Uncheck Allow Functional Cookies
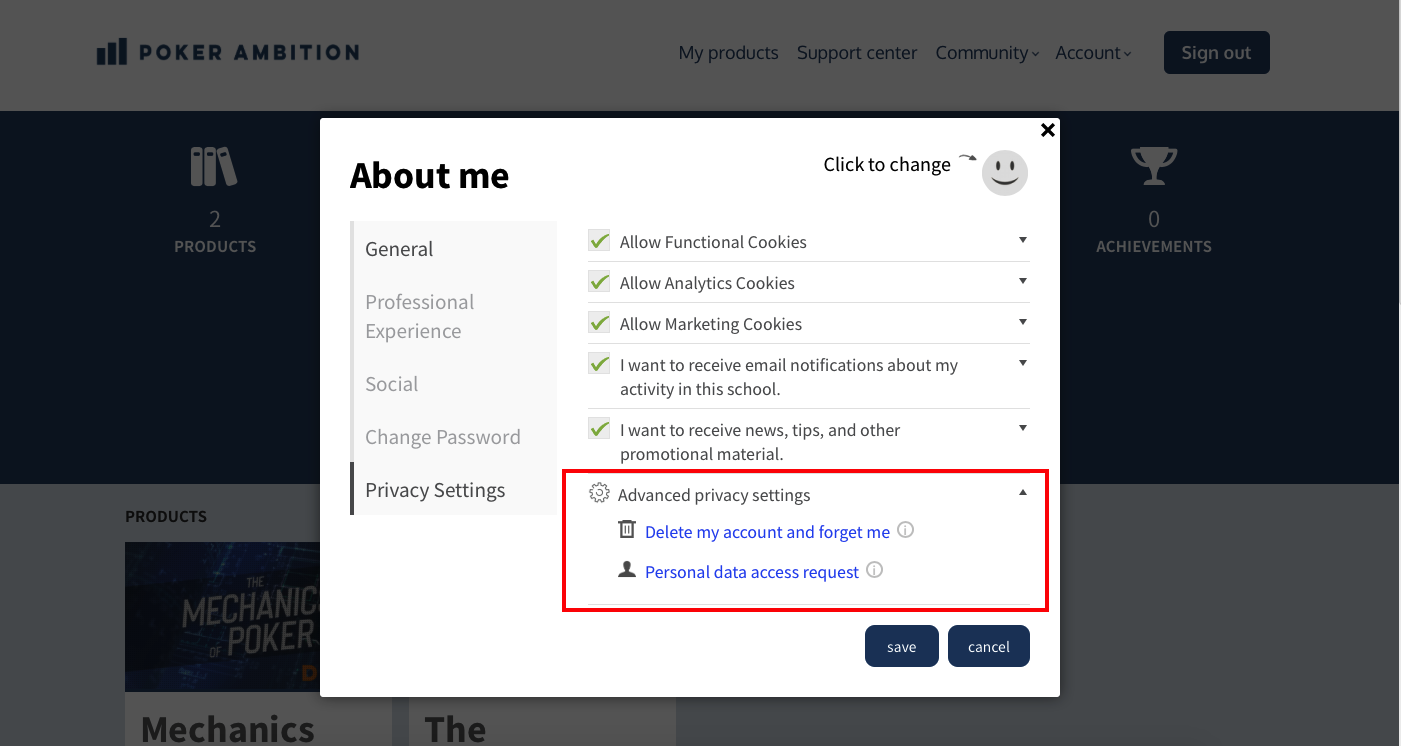 point(599,241)
